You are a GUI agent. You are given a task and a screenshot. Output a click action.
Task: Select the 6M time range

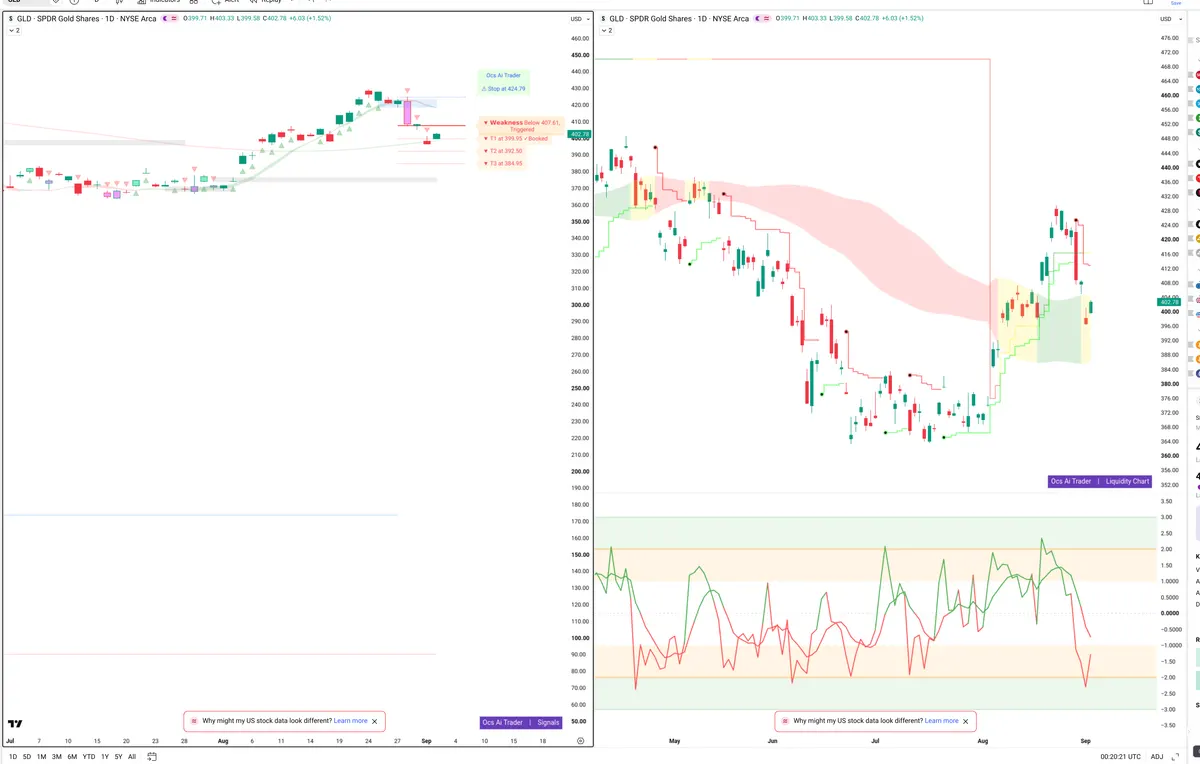pyautogui.click(x=71, y=757)
